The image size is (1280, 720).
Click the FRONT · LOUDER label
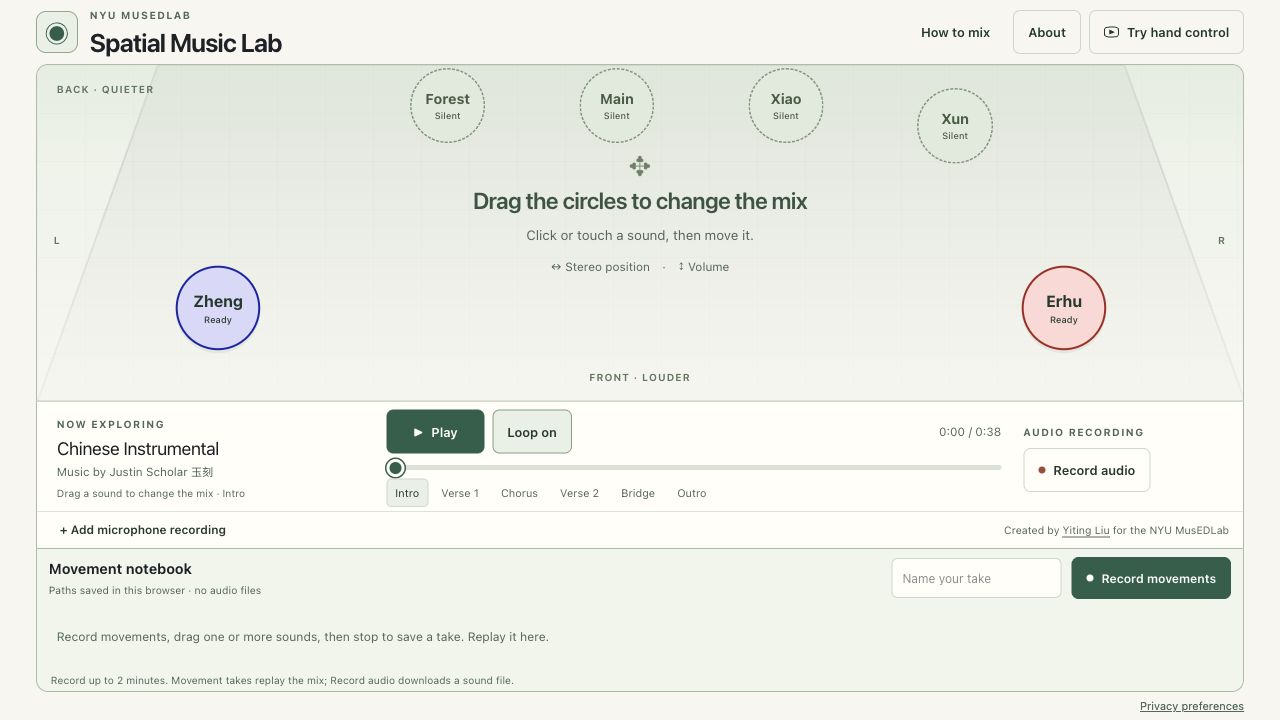[x=640, y=378]
